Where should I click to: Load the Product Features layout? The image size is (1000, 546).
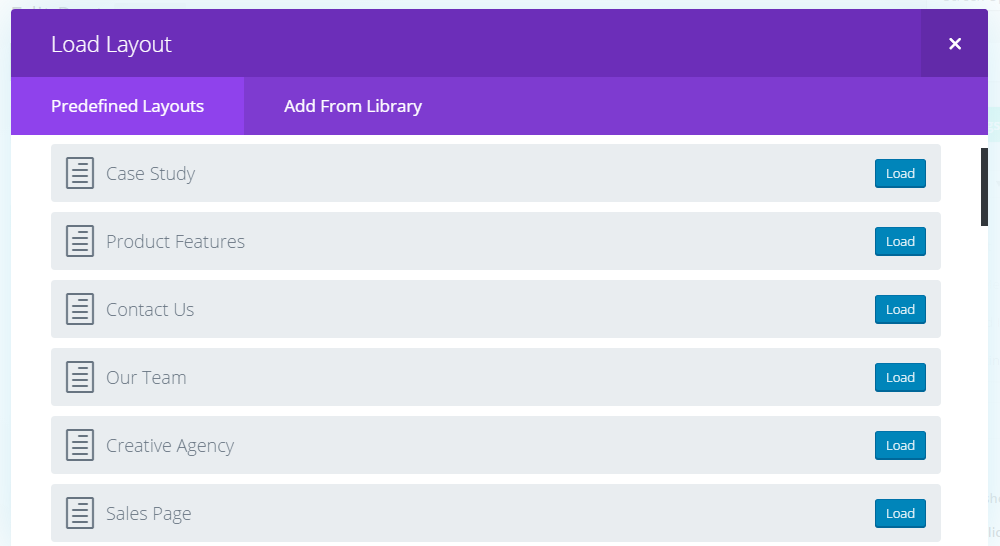click(x=900, y=242)
